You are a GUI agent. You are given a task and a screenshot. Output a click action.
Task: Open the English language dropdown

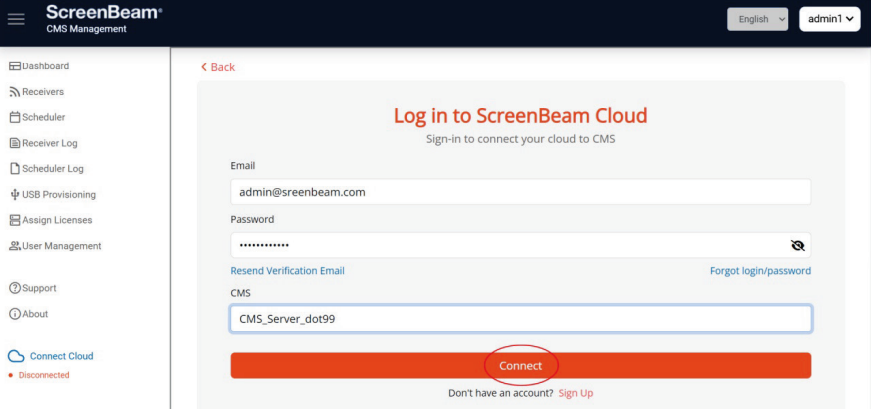[757, 19]
